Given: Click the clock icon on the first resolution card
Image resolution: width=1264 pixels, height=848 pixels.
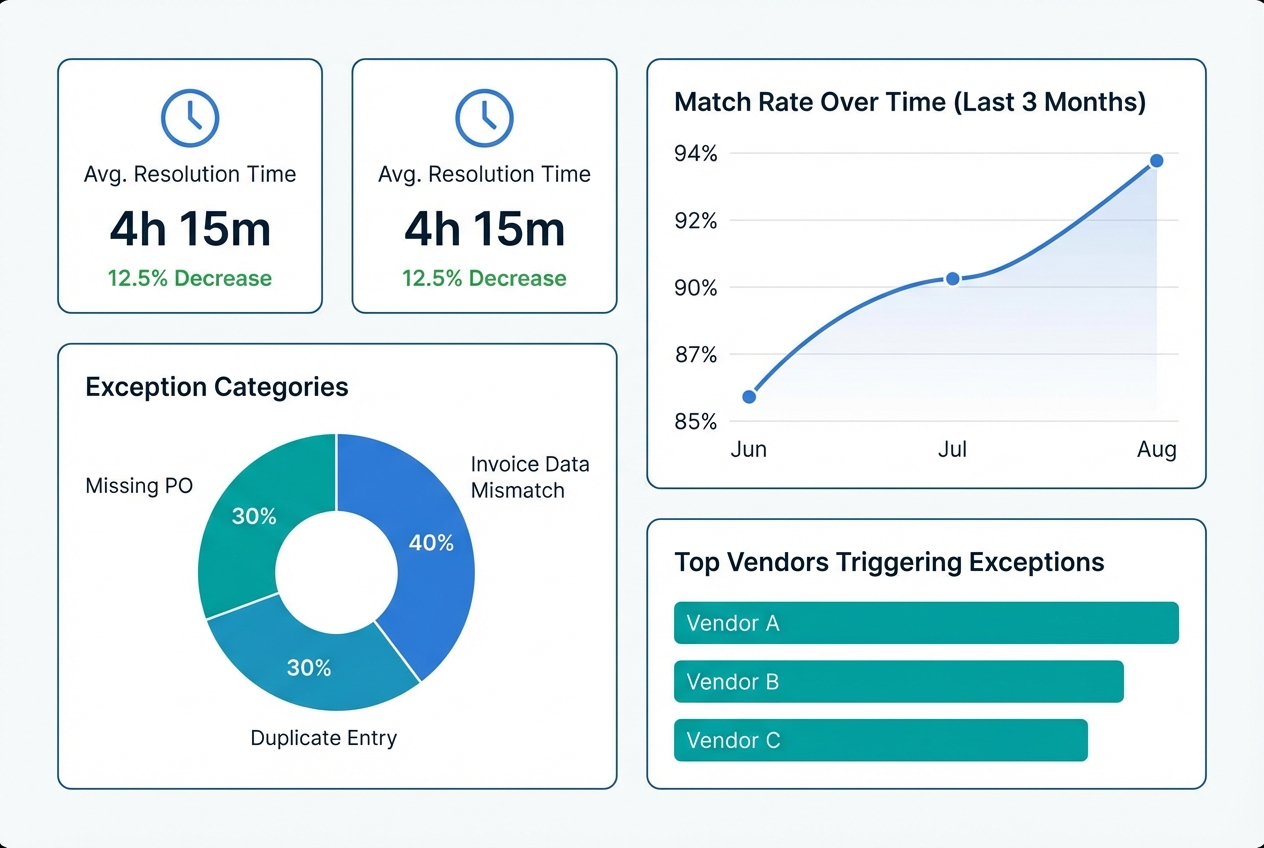Looking at the screenshot, I should (x=190, y=116).
